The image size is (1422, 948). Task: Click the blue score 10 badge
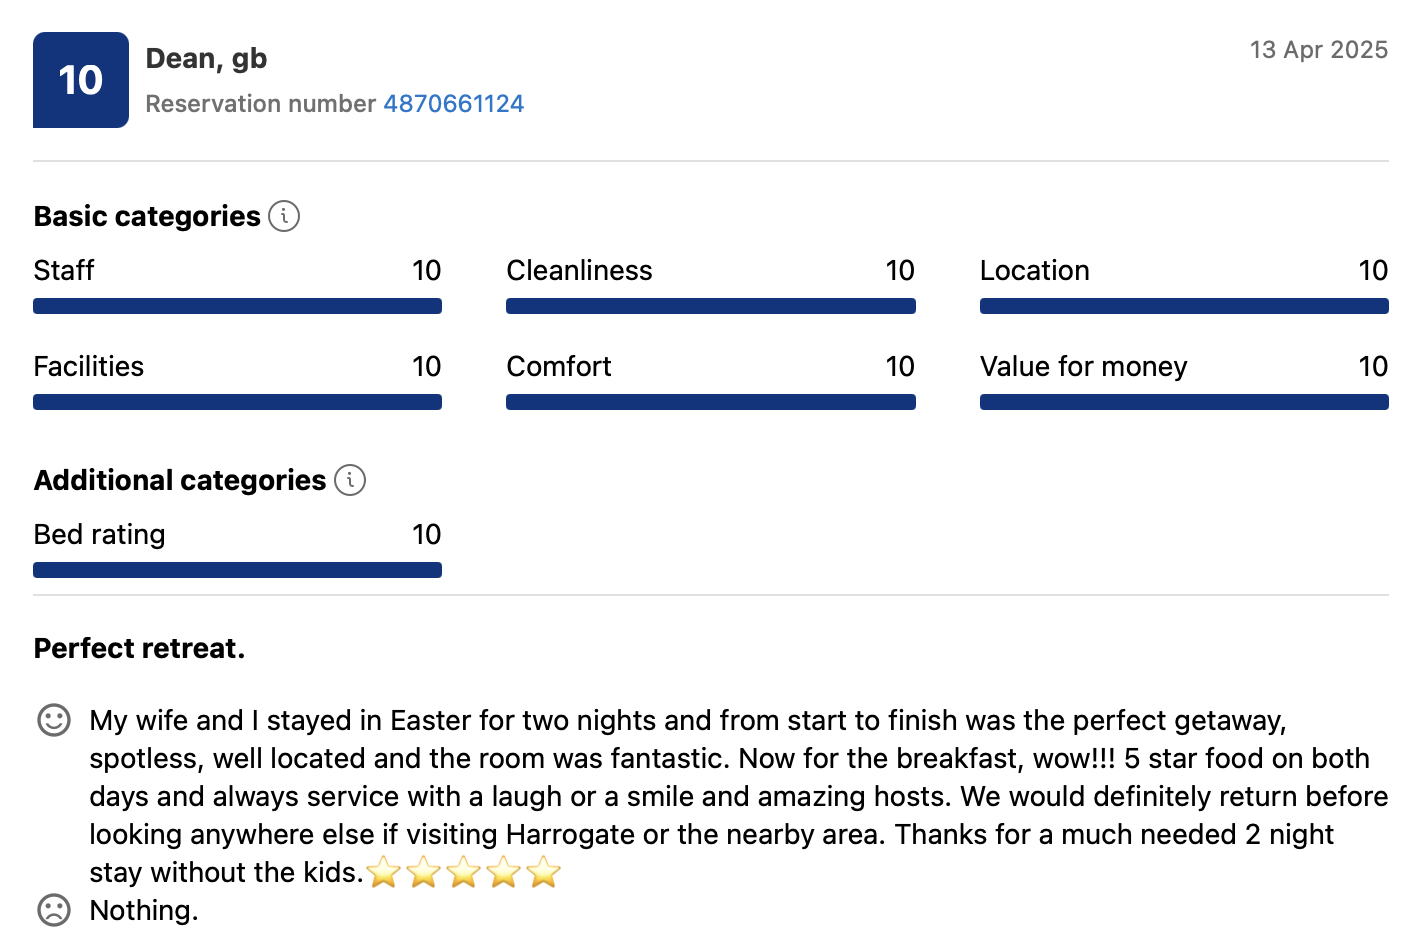click(x=81, y=80)
